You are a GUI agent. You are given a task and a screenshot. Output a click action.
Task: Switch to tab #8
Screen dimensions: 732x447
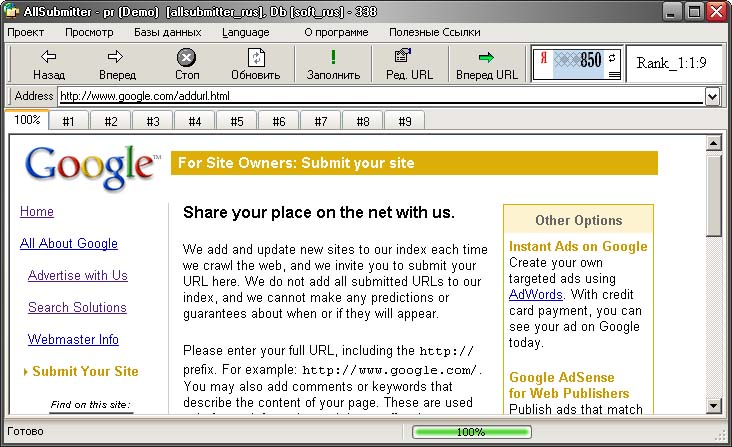point(363,121)
